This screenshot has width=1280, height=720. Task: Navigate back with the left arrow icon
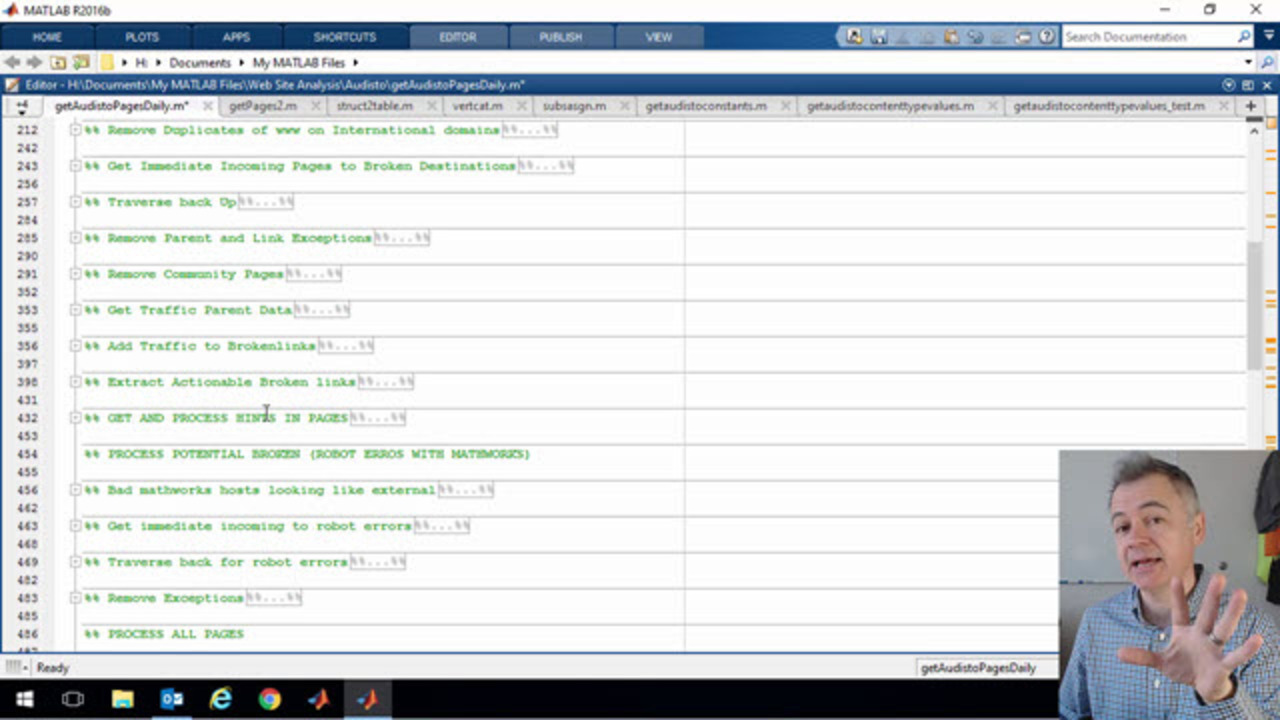(x=13, y=62)
